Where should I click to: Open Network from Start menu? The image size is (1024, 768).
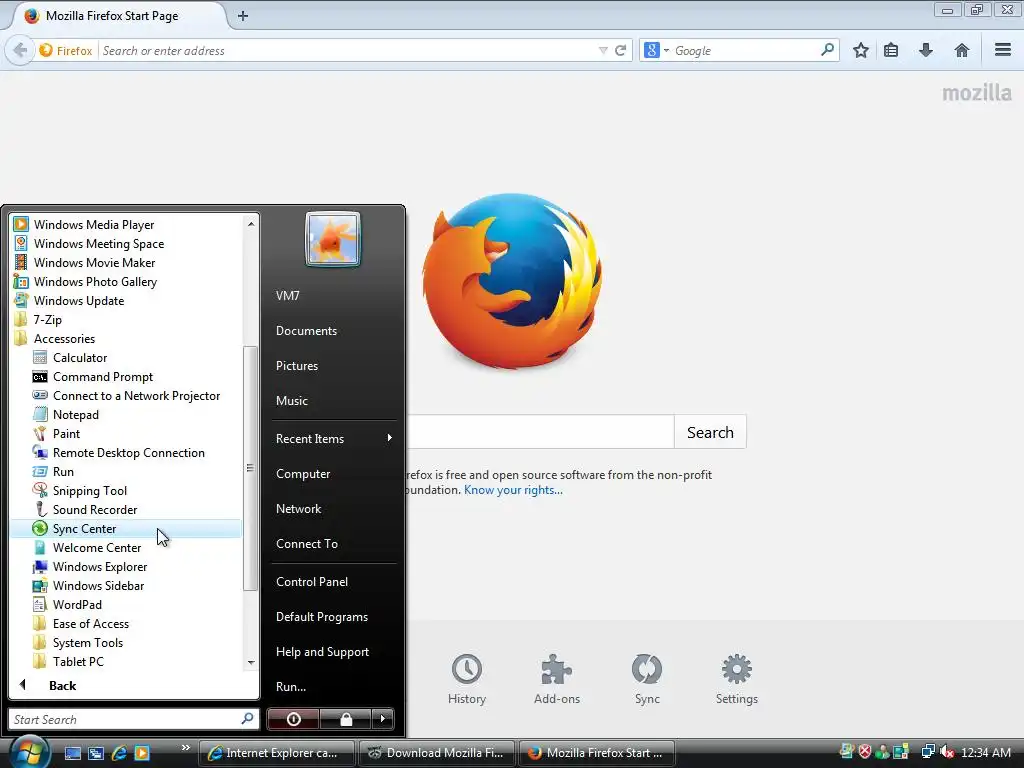click(x=298, y=509)
